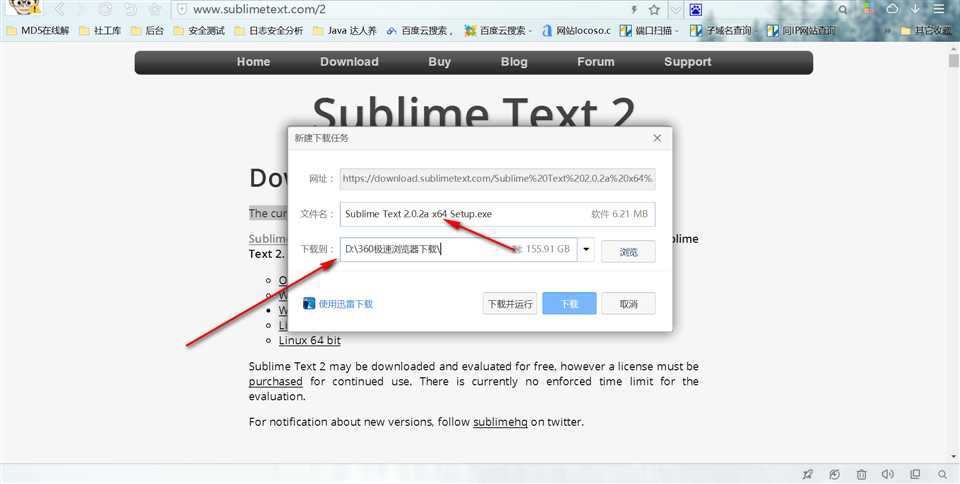Open the MD5在线解 bookmark

click(38, 30)
